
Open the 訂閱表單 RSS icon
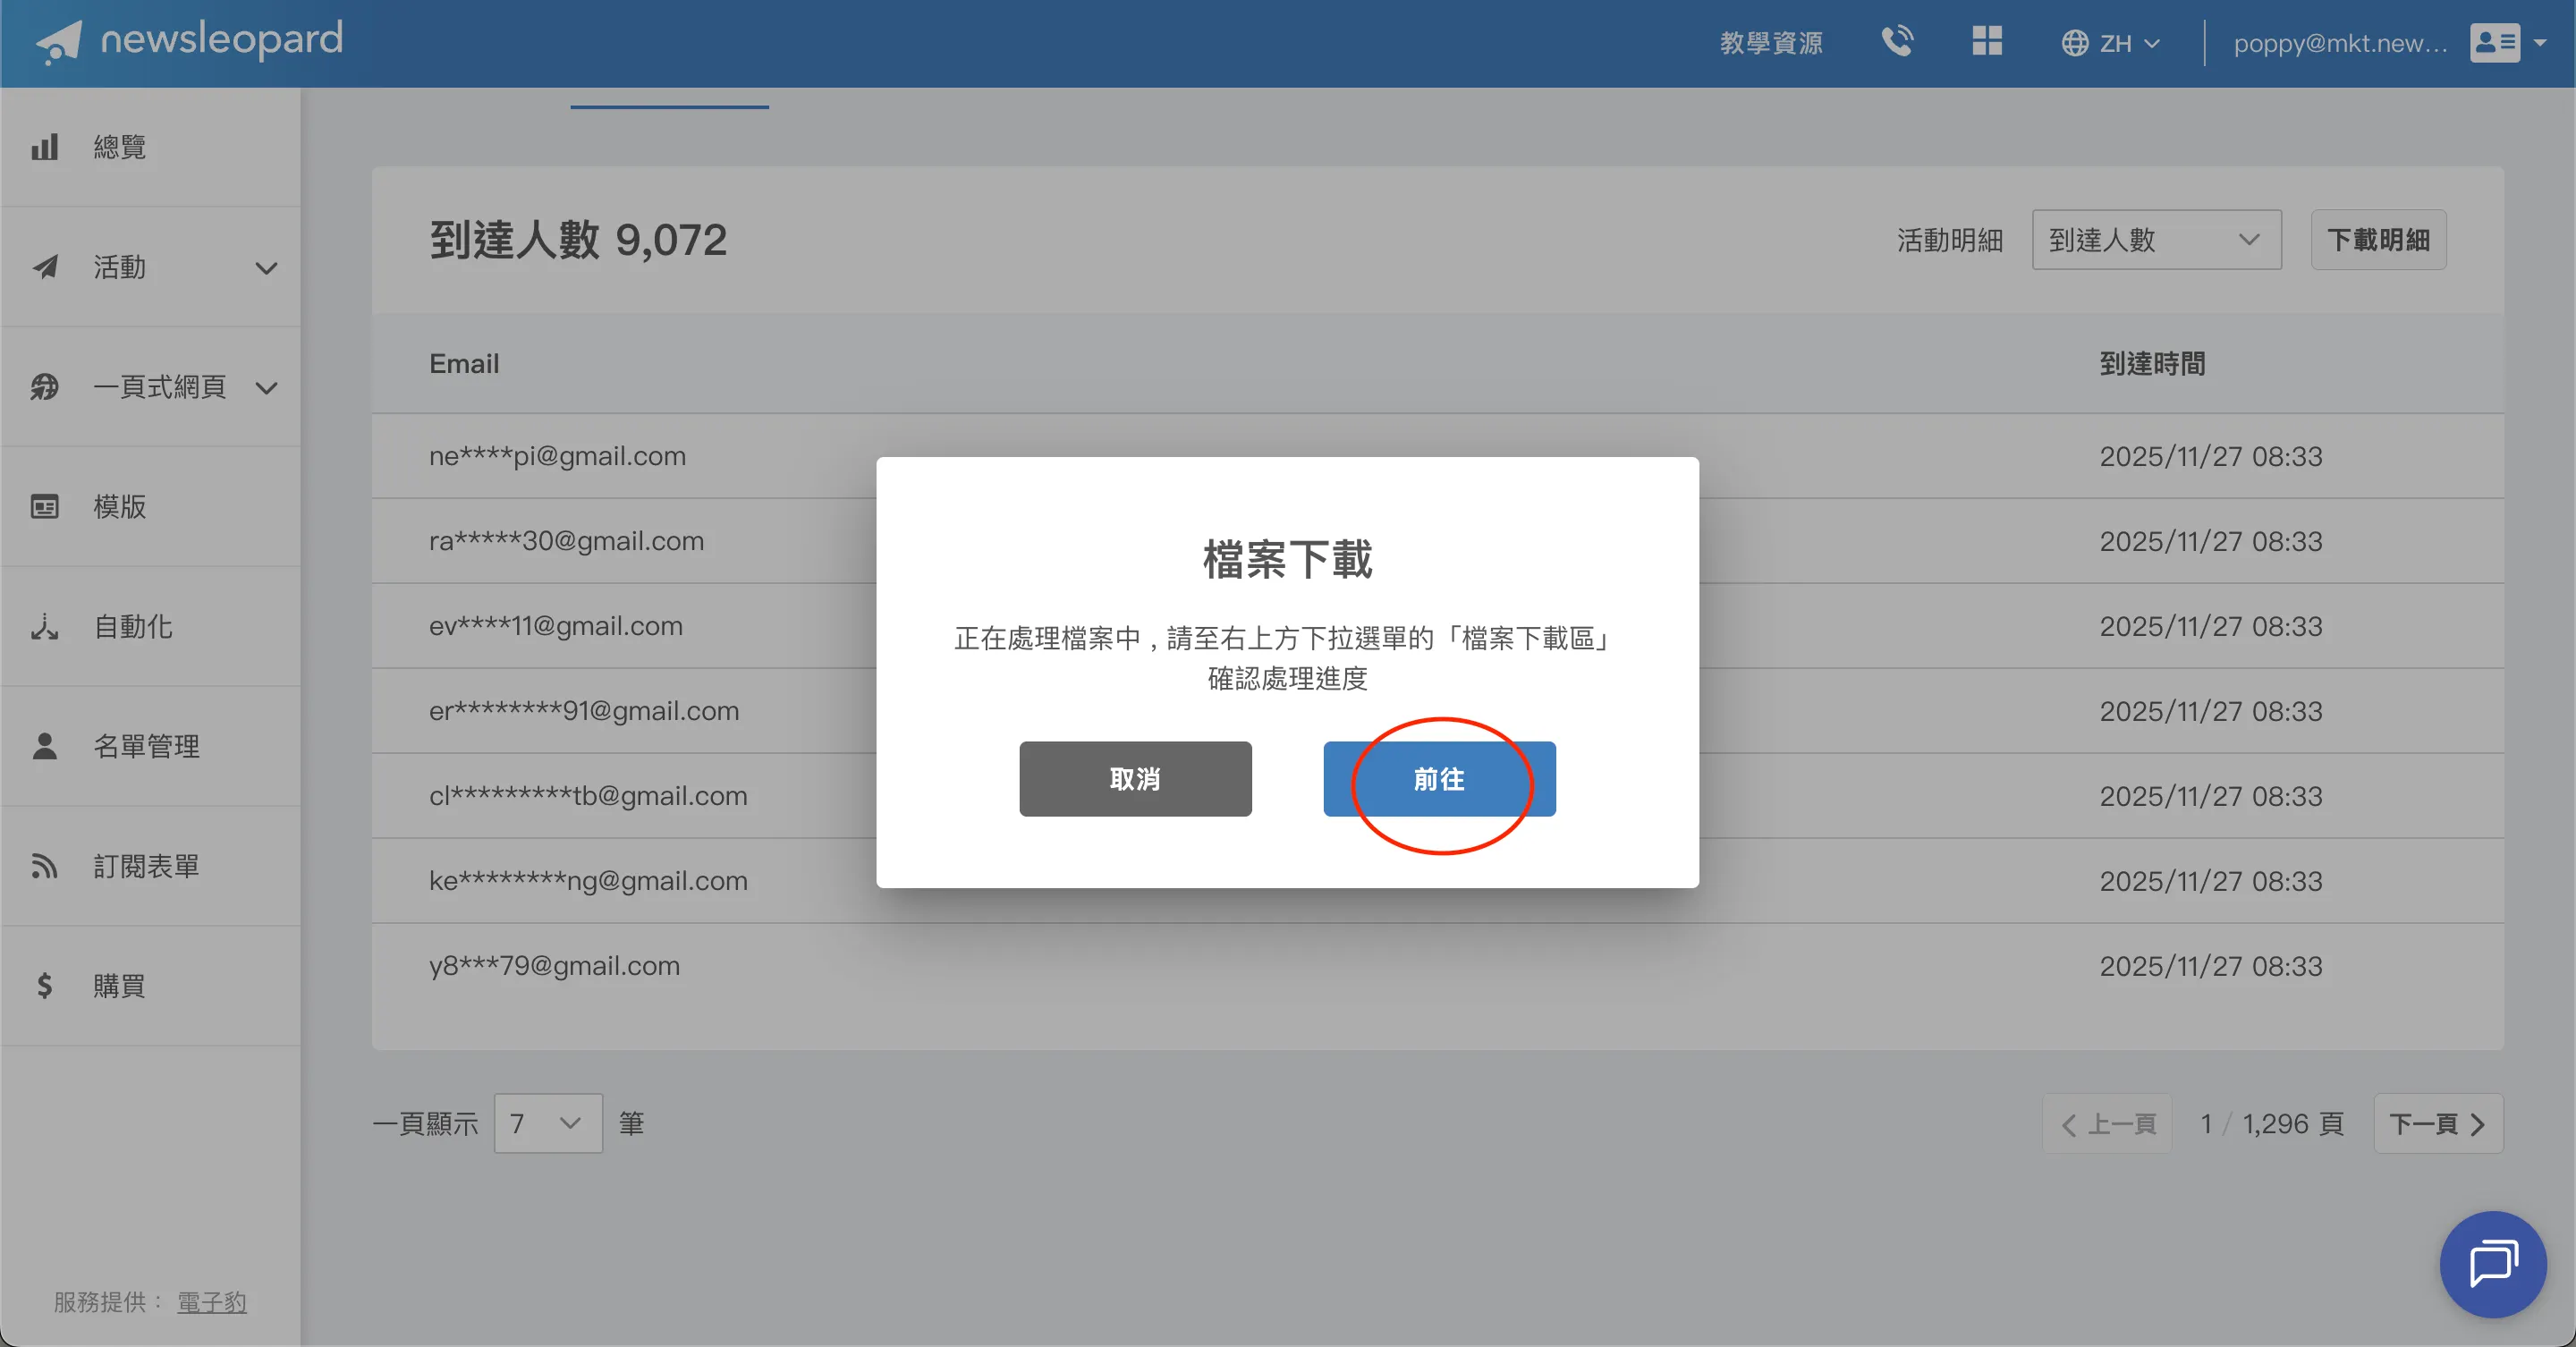(45, 866)
